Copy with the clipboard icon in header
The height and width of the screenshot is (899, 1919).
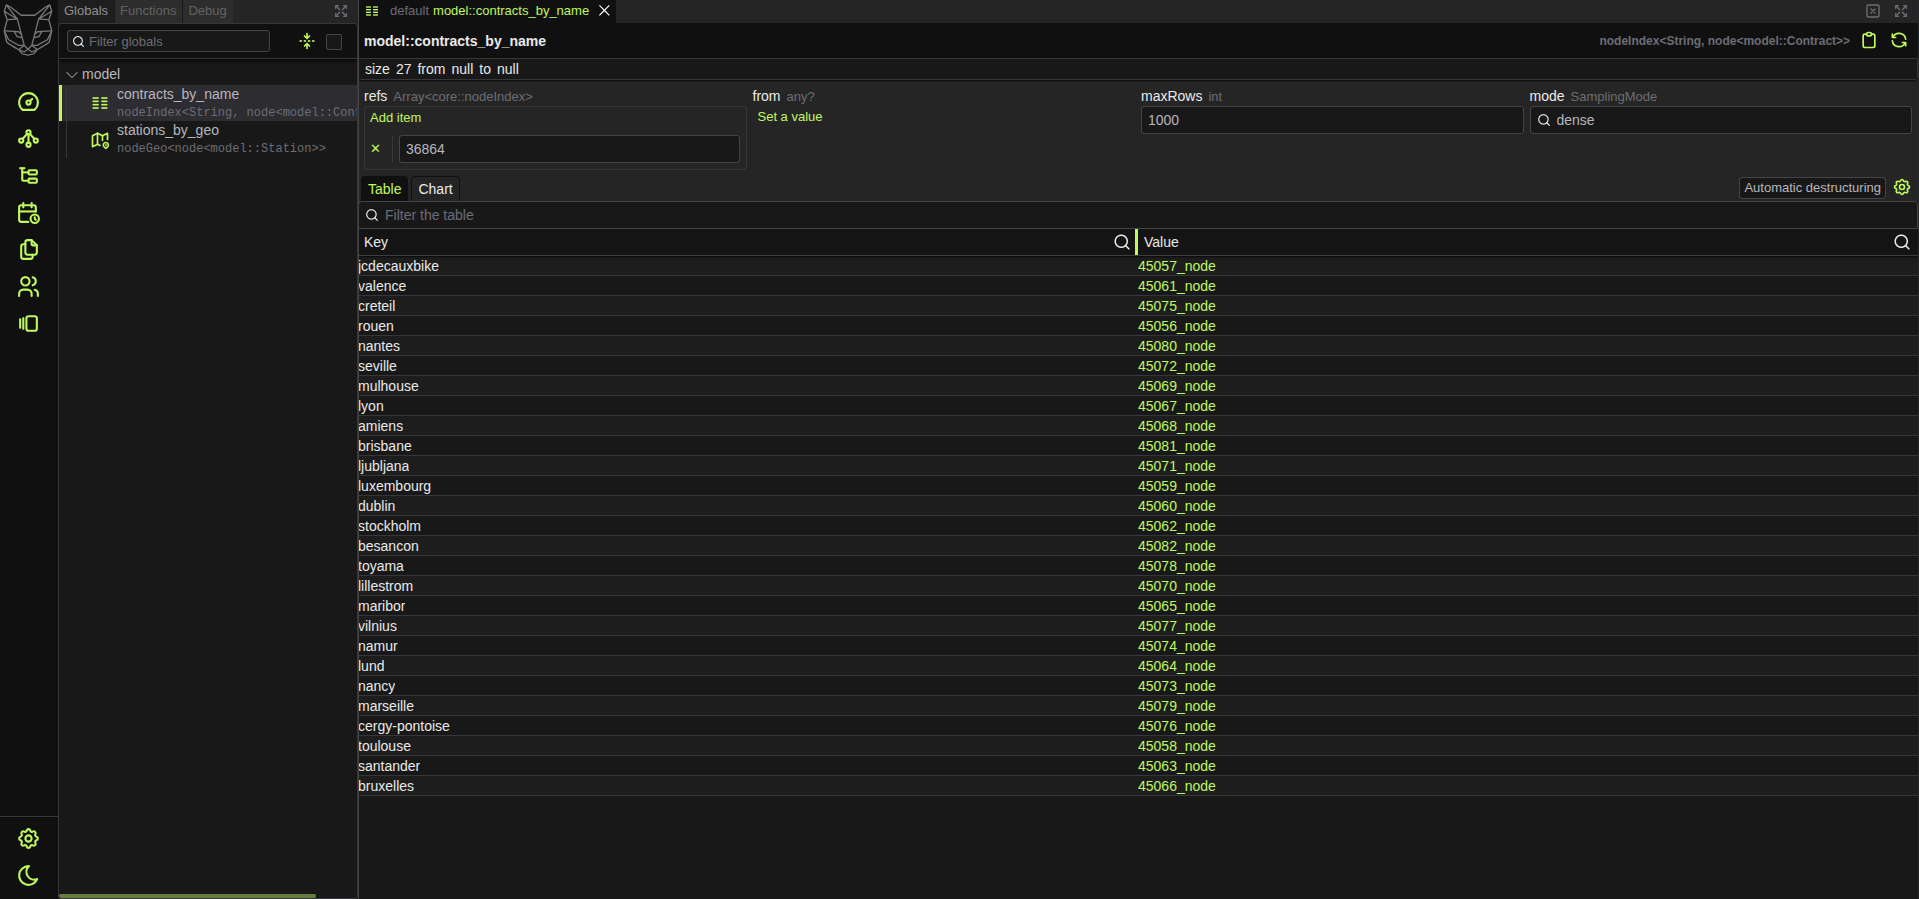(x=1869, y=41)
